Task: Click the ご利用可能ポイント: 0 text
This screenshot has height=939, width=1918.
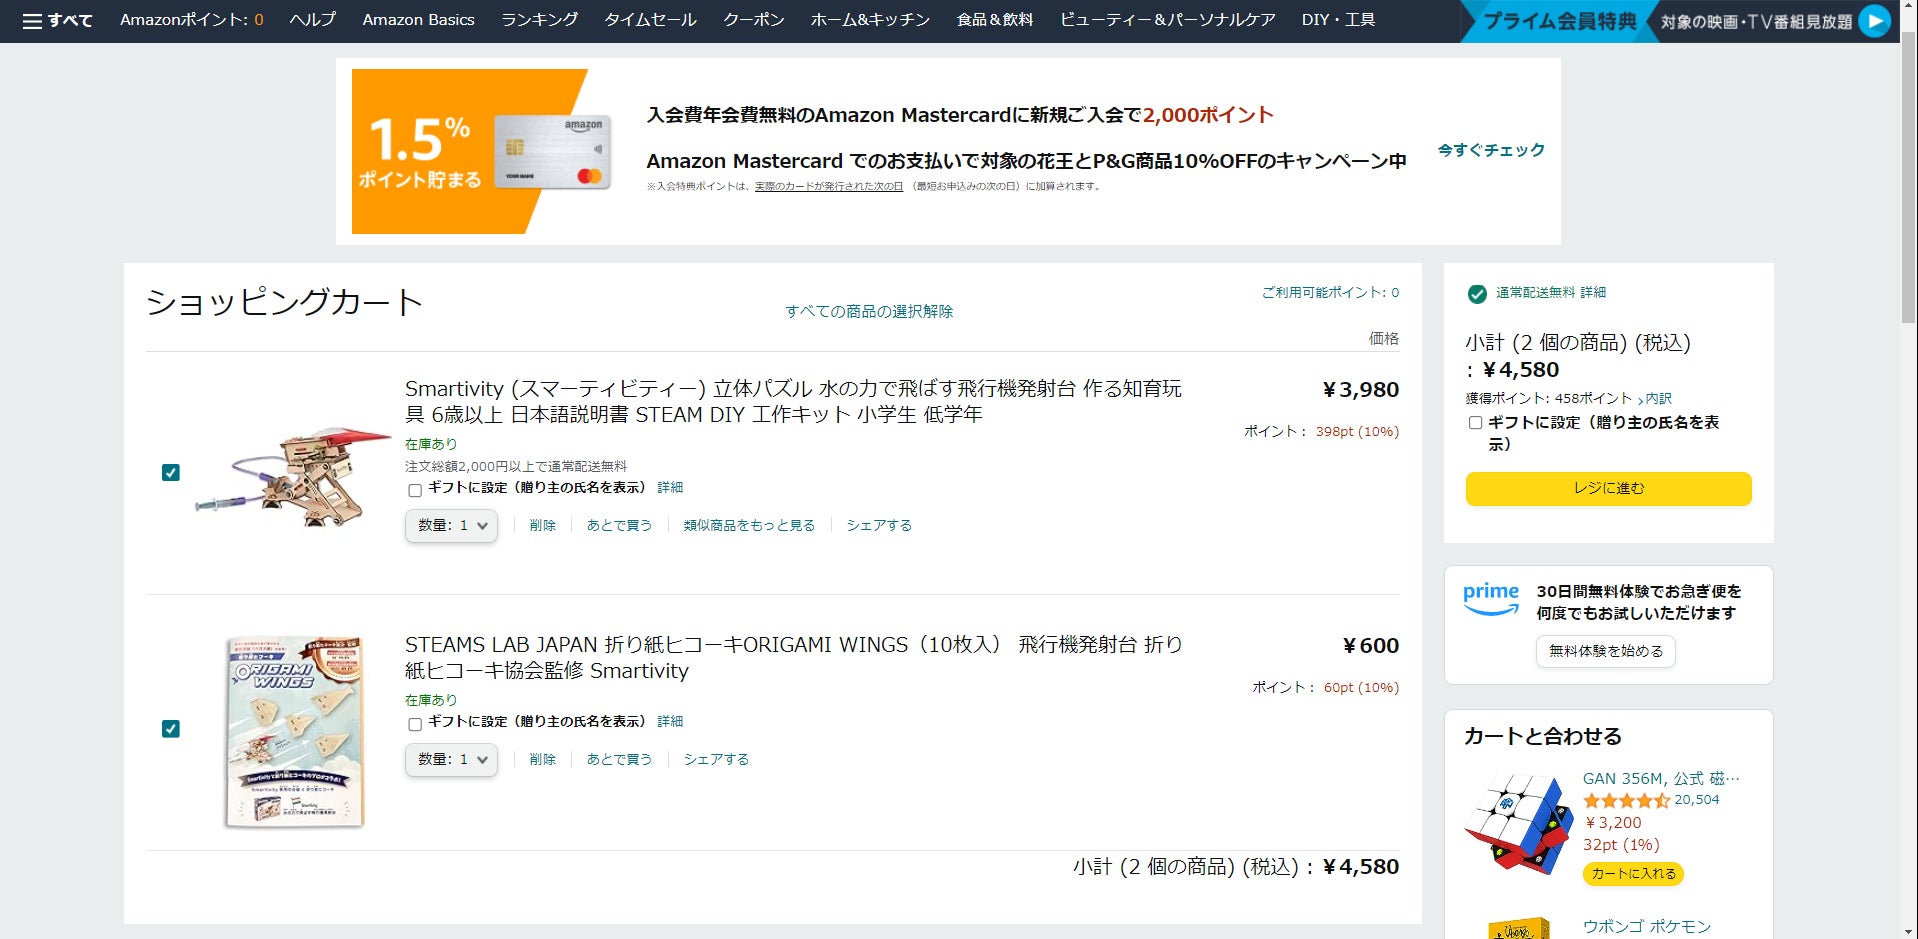Action: pyautogui.click(x=1330, y=293)
